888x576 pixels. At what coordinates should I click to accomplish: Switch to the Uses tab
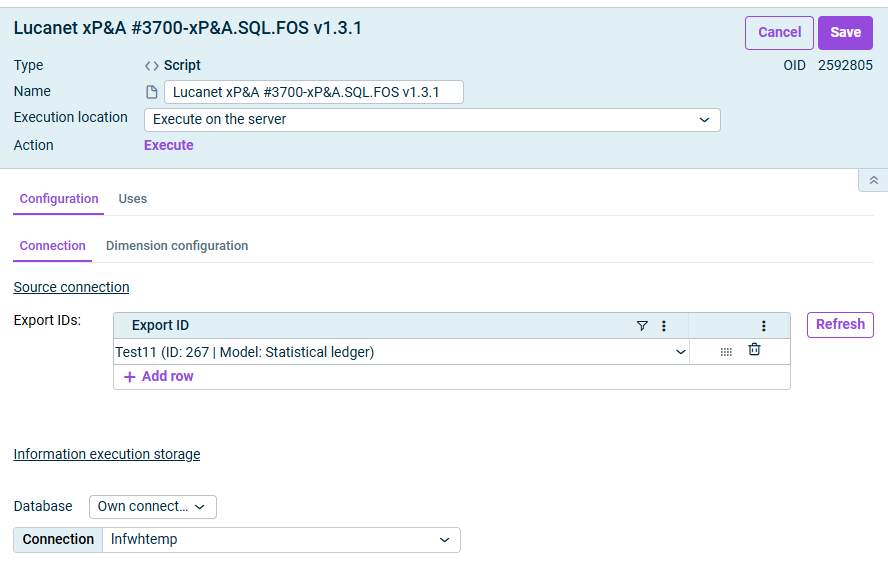(x=133, y=199)
